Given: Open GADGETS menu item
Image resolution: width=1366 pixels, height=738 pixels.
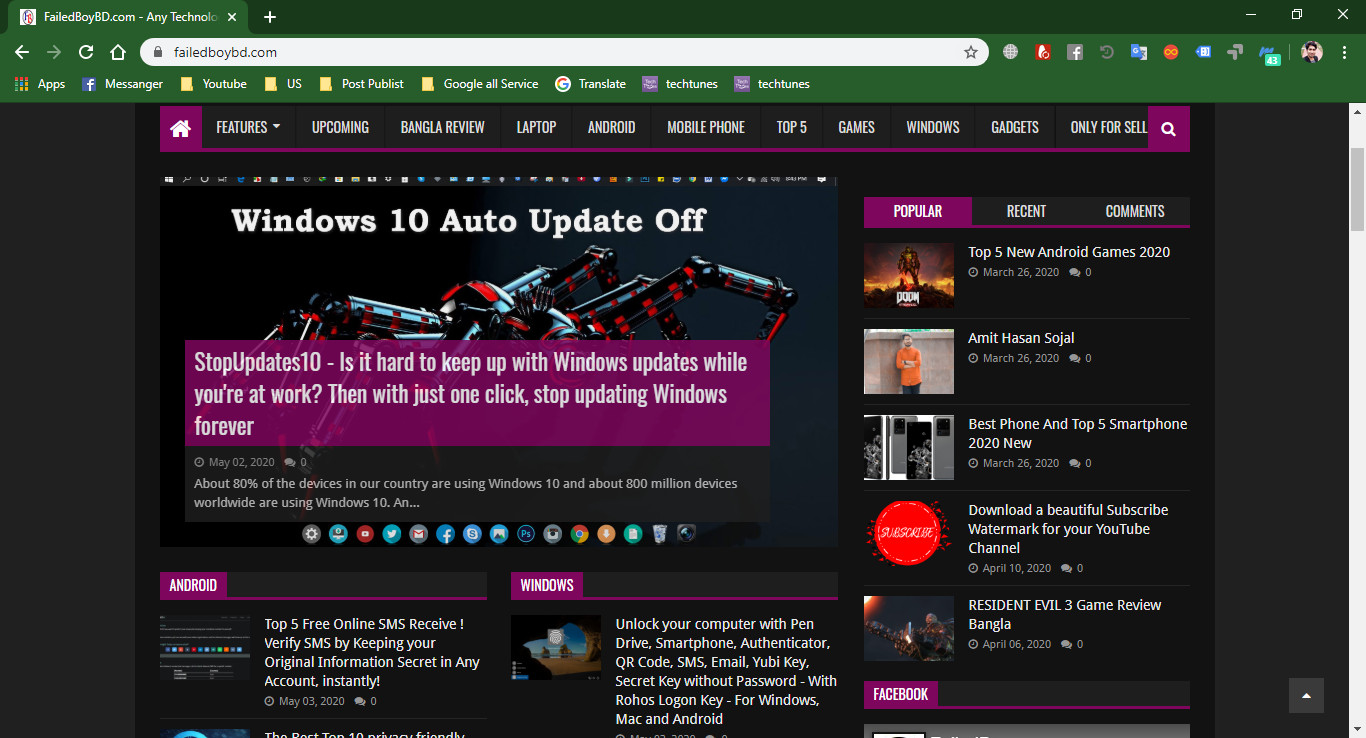Looking at the screenshot, I should [x=1015, y=128].
